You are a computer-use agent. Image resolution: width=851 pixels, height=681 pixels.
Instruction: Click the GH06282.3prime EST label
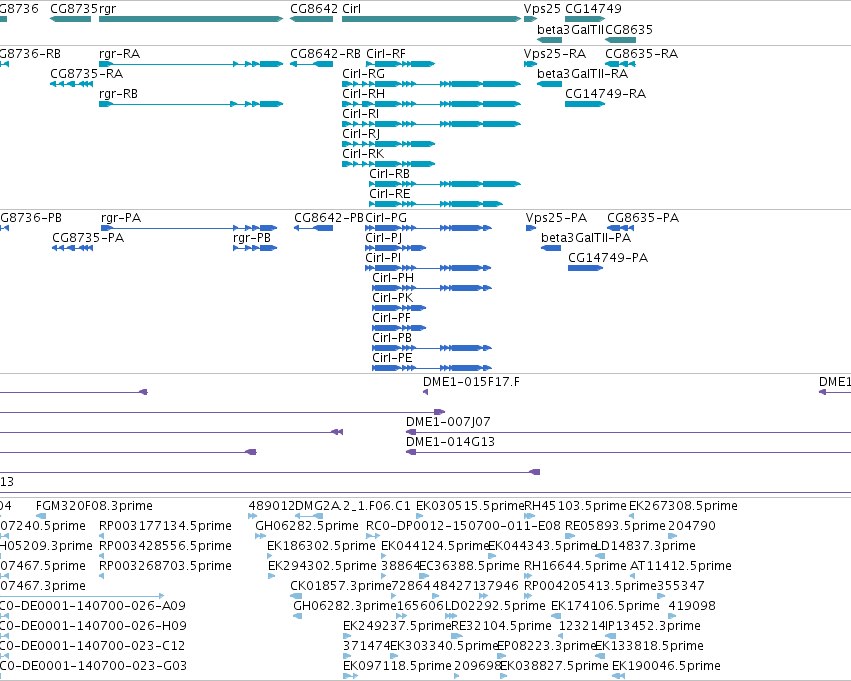345,606
